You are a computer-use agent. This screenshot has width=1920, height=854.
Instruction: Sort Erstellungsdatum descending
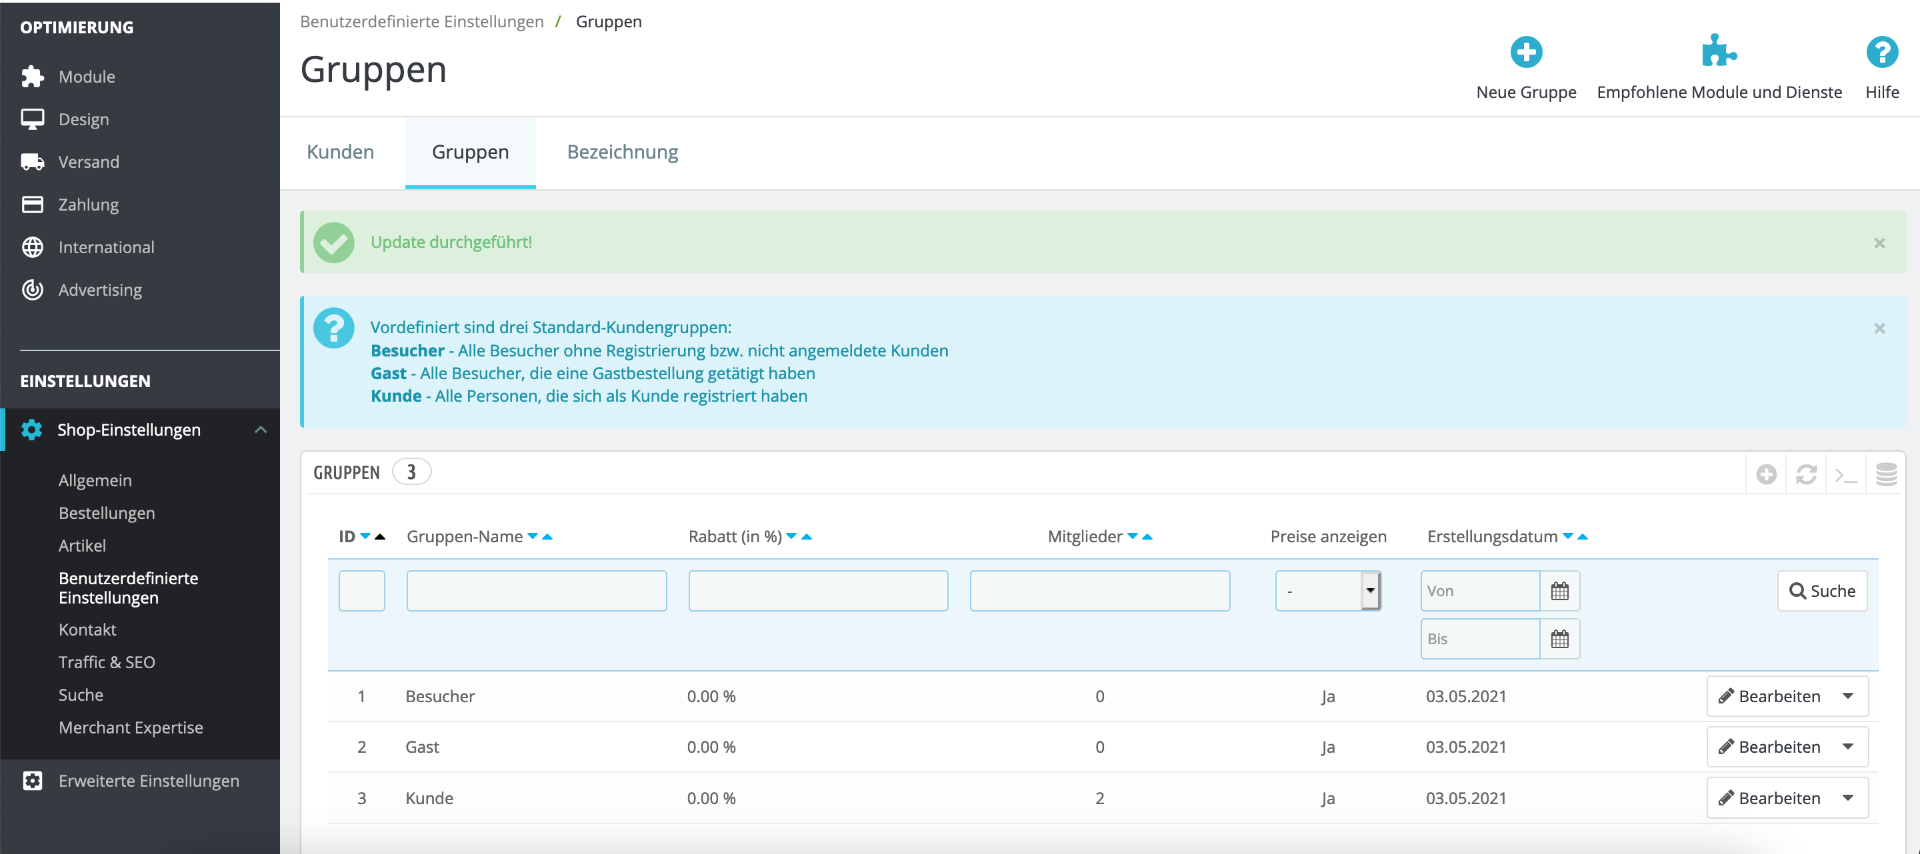click(1568, 537)
